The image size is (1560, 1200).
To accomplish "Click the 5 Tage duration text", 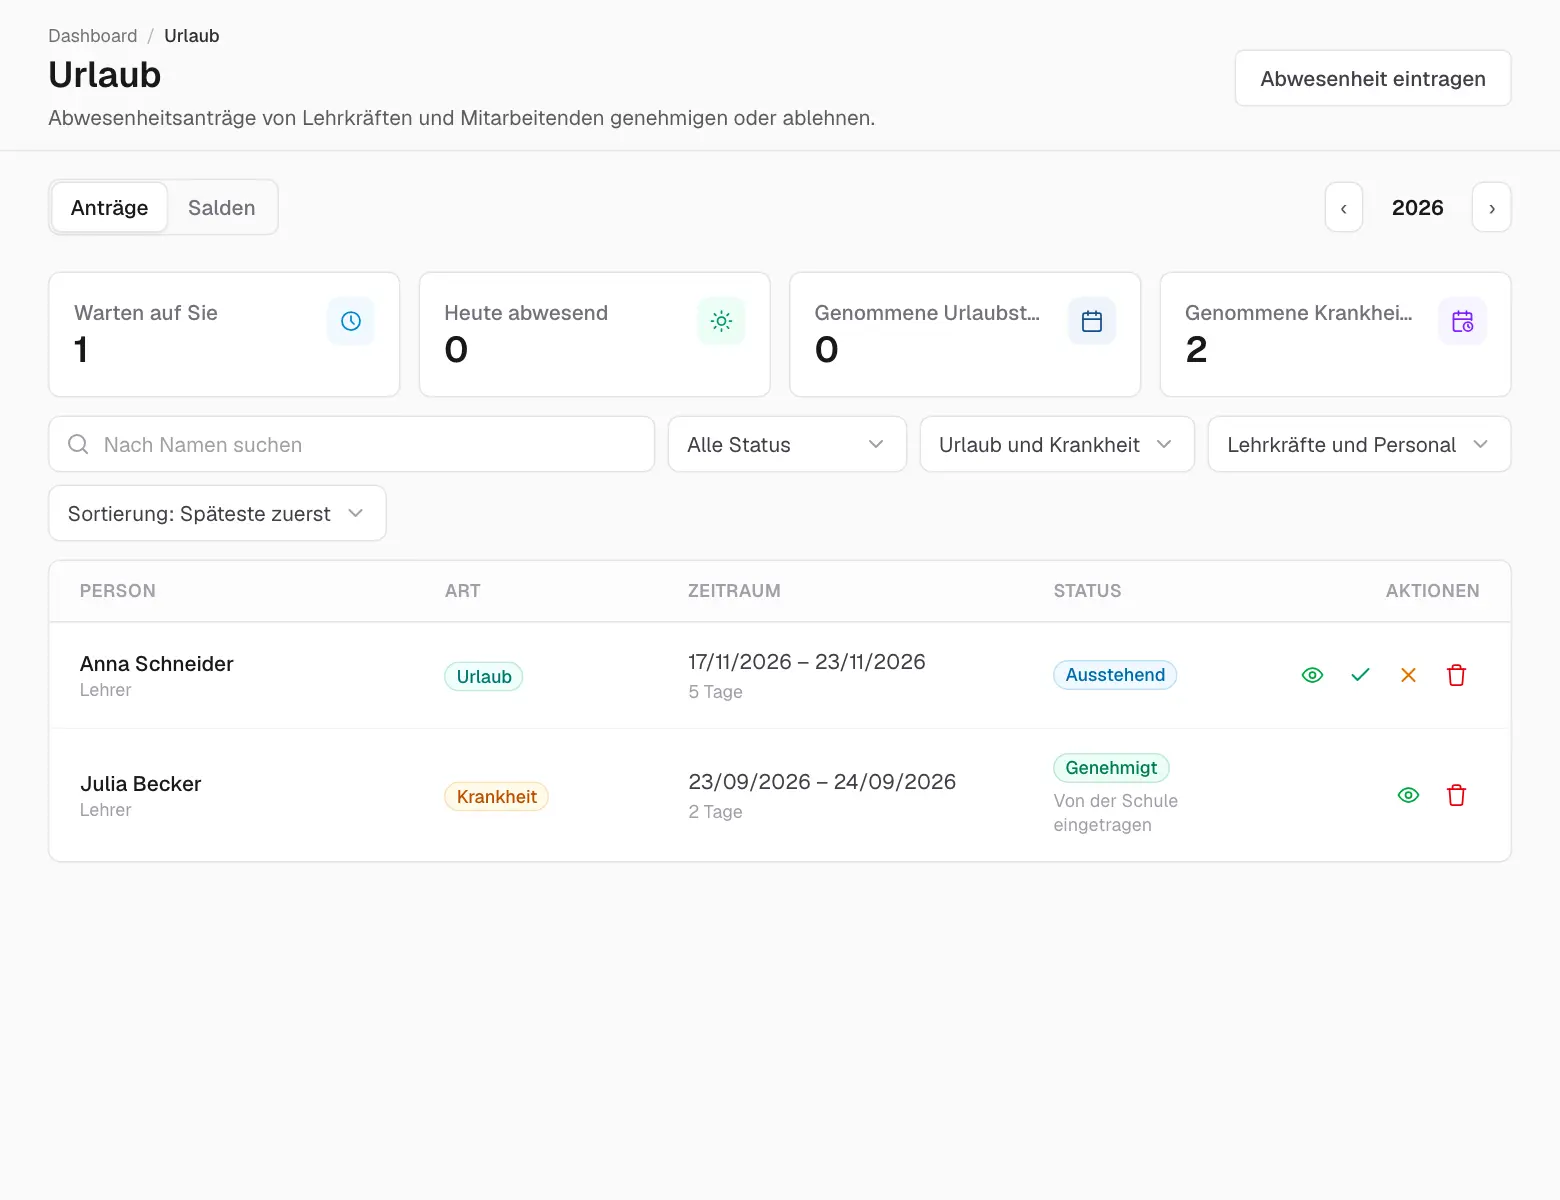I will (x=715, y=692).
